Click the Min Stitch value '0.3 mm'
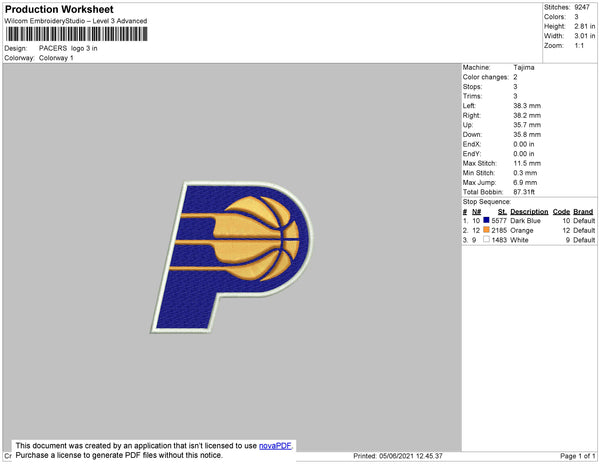The height and width of the screenshot is (464, 600). pos(525,173)
